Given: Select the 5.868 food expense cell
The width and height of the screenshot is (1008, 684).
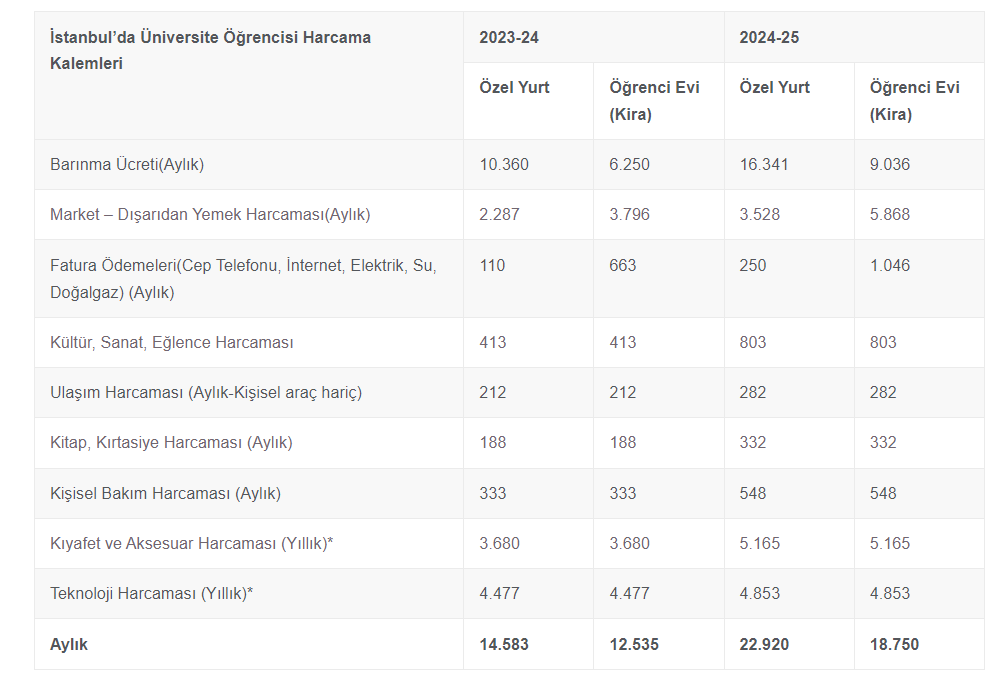Looking at the screenshot, I should click(890, 214).
